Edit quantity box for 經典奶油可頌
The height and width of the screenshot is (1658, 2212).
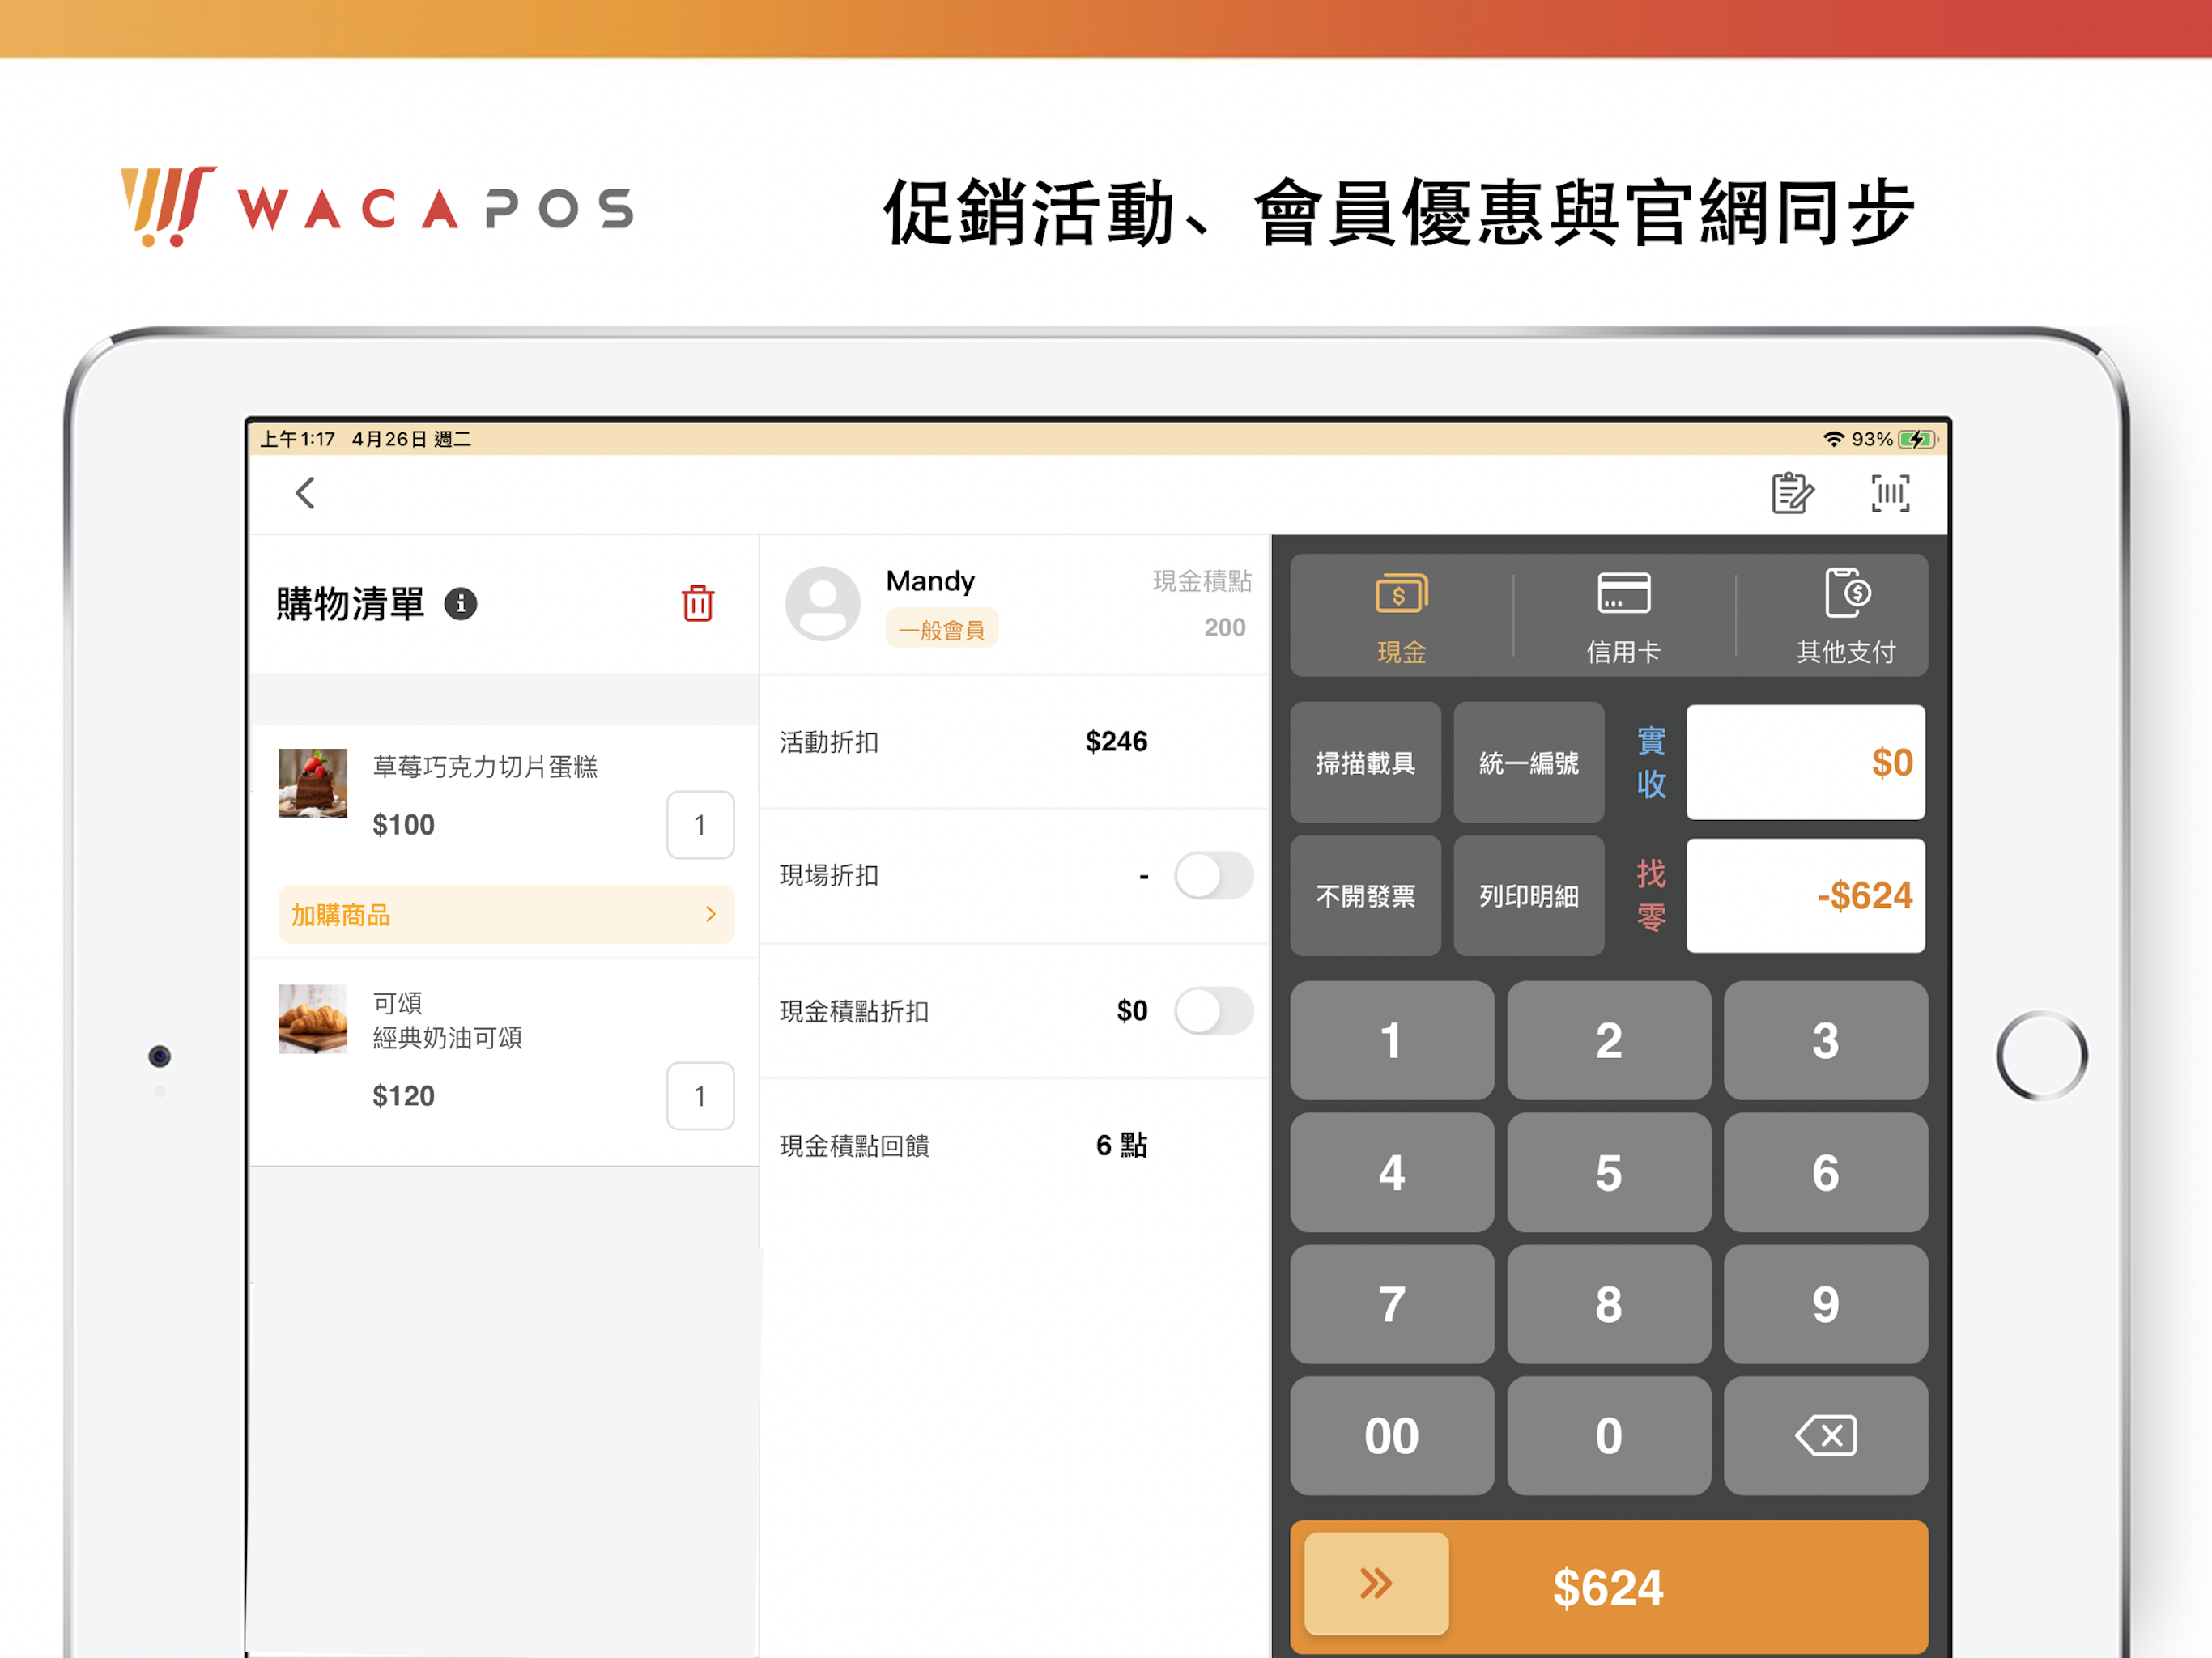click(700, 1095)
